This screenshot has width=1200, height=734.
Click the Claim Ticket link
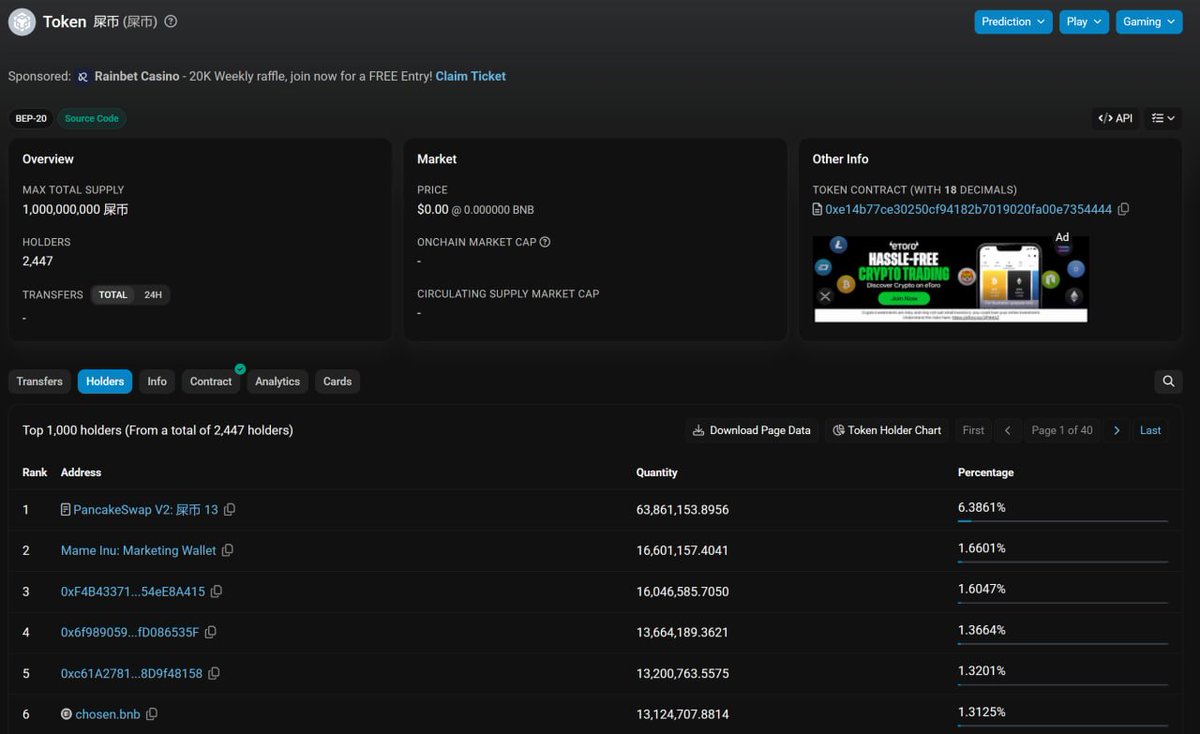pos(471,76)
